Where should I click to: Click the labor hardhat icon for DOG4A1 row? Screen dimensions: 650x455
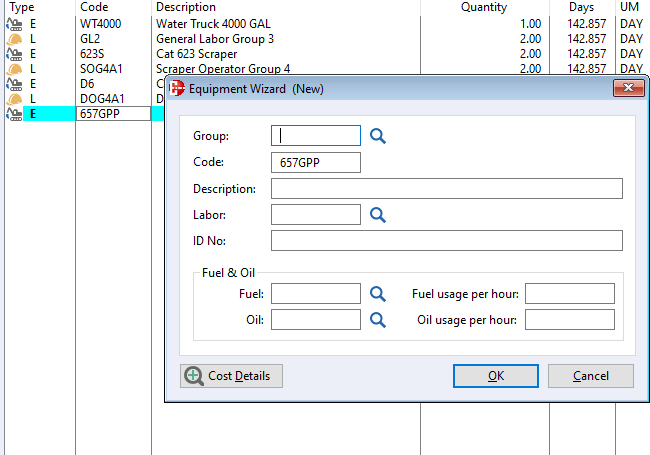click(x=15, y=99)
